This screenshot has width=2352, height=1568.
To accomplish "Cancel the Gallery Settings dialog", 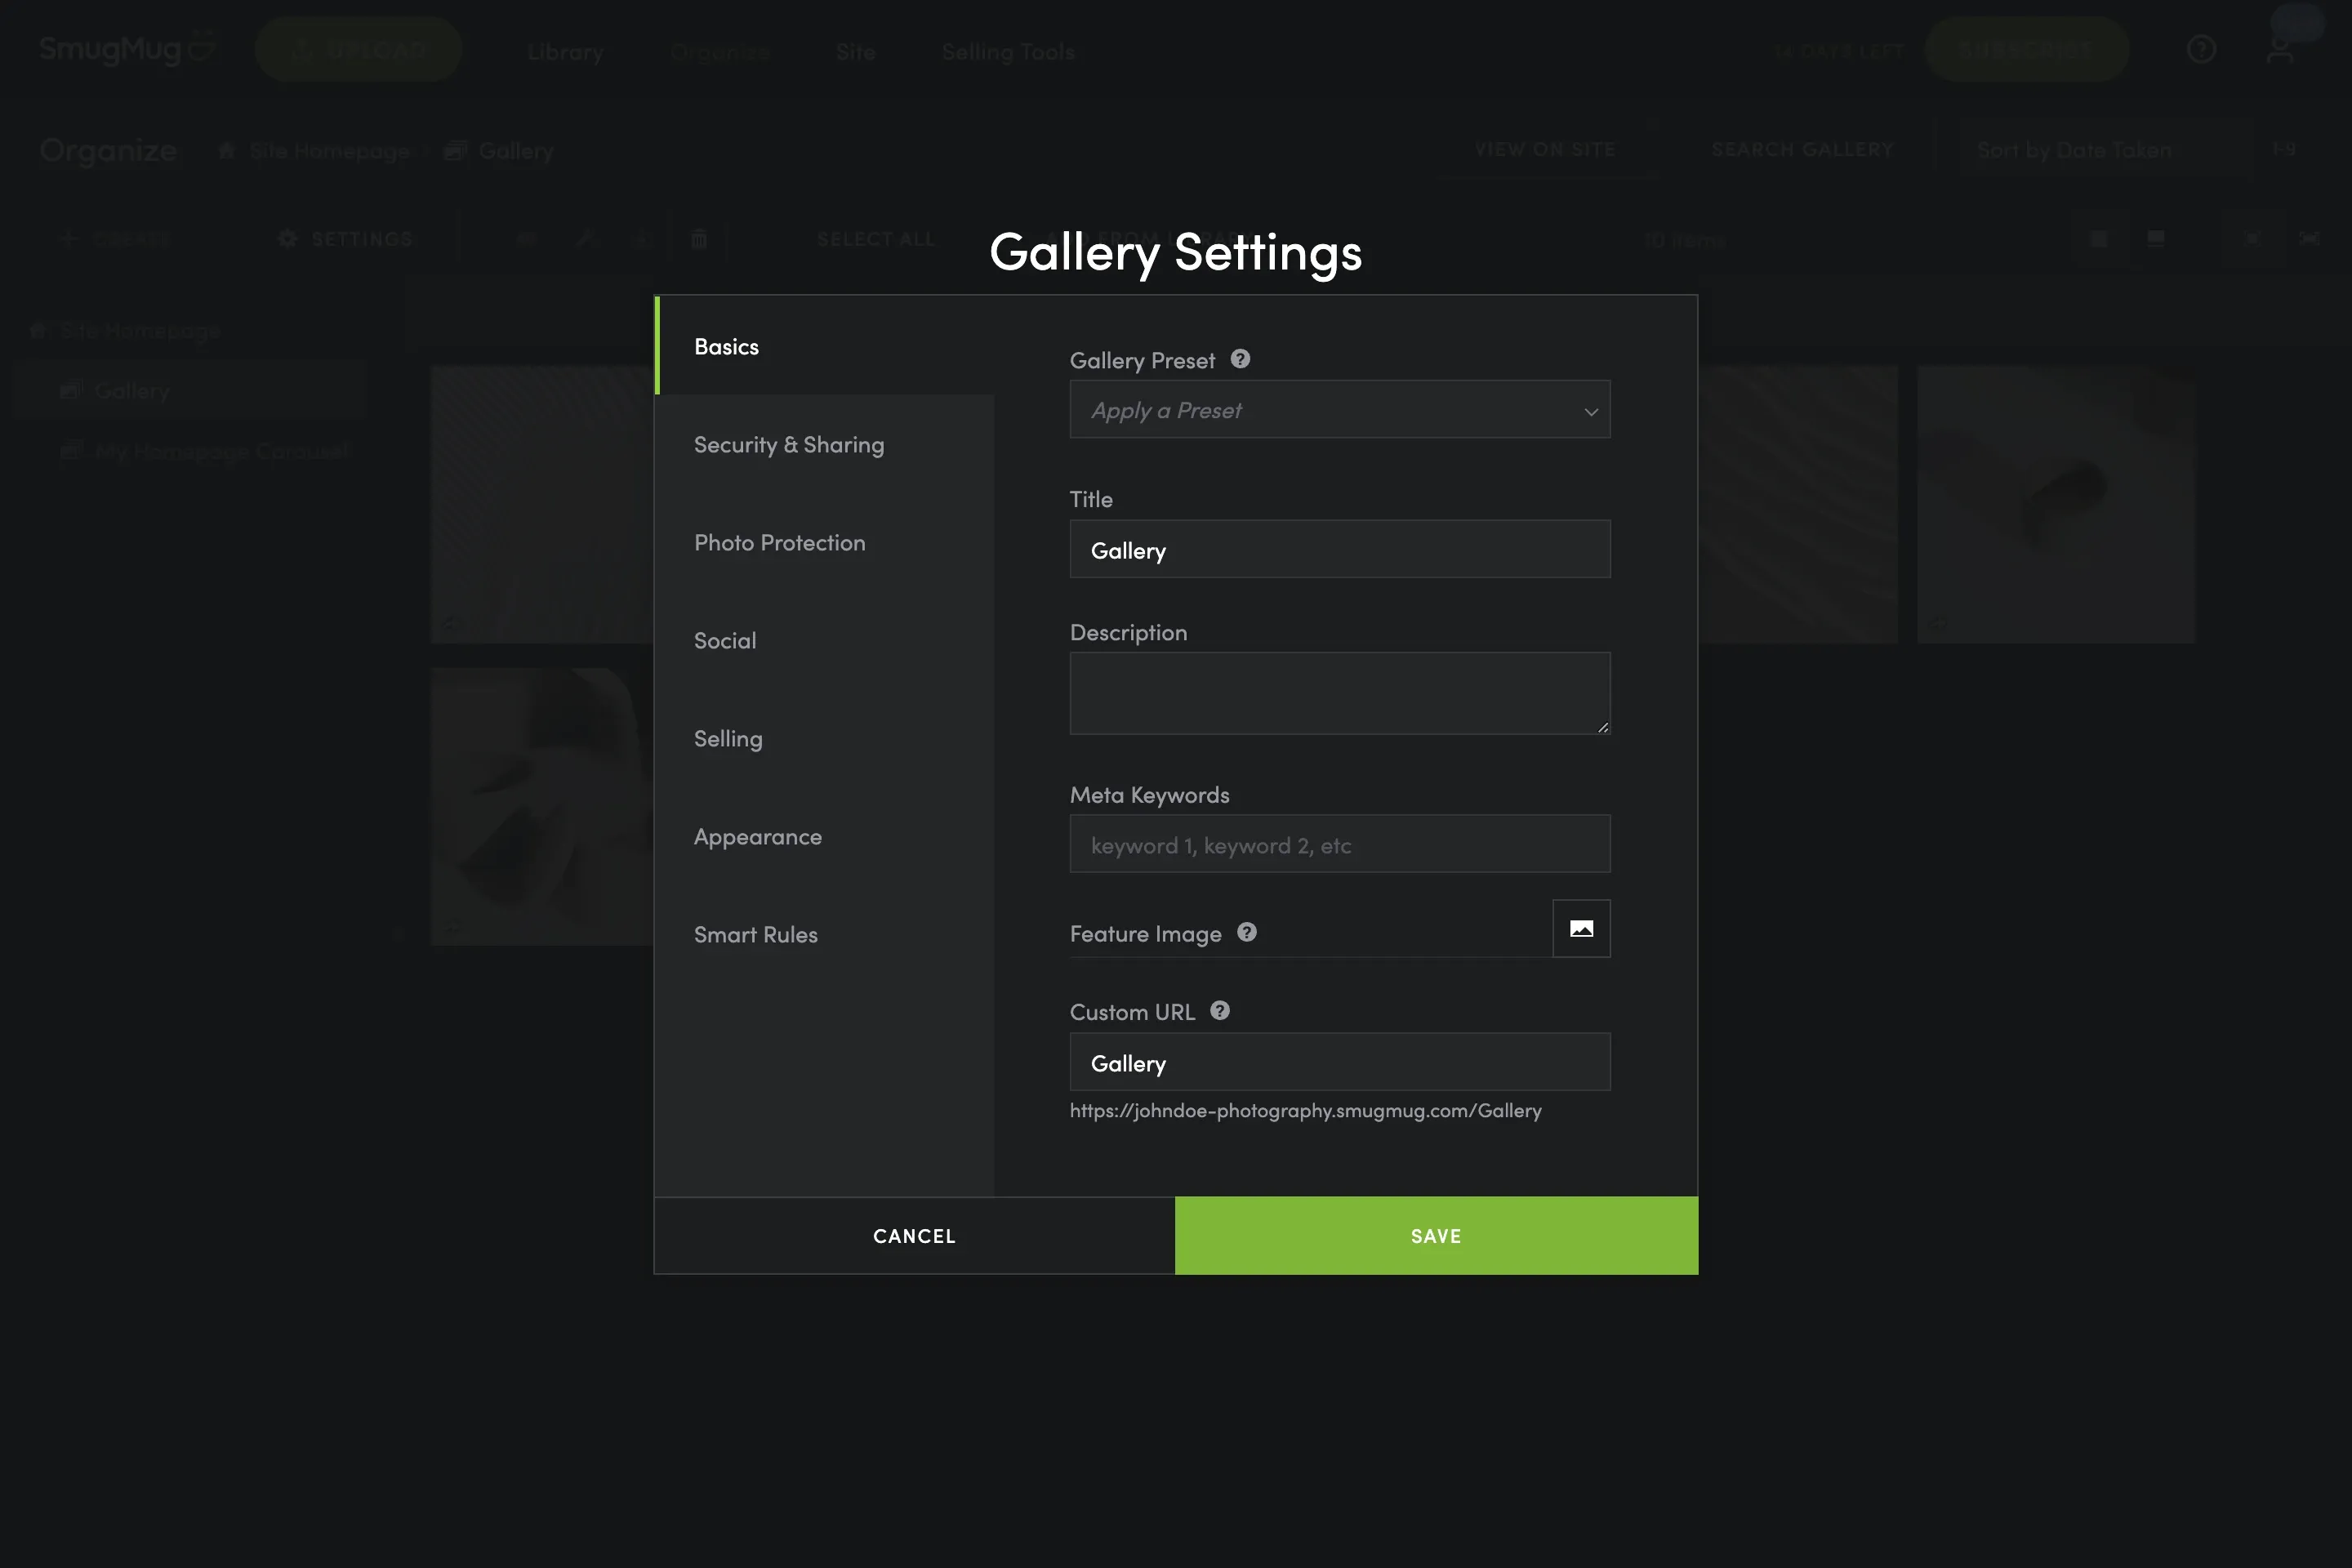I will [x=913, y=1235].
